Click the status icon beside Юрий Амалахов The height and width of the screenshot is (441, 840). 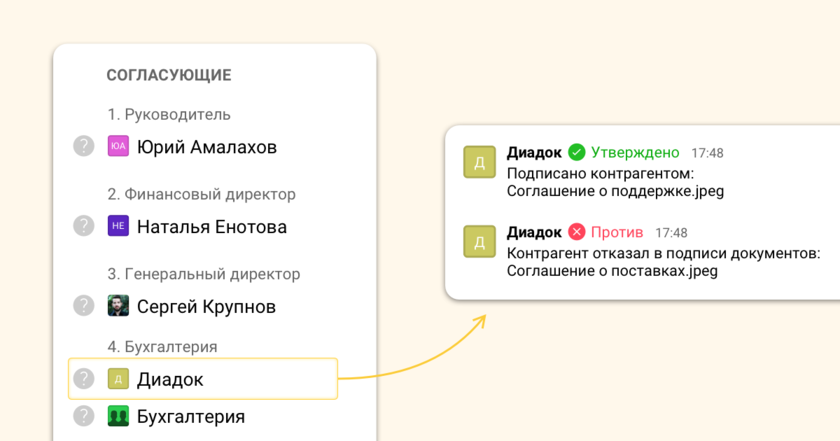(84, 146)
